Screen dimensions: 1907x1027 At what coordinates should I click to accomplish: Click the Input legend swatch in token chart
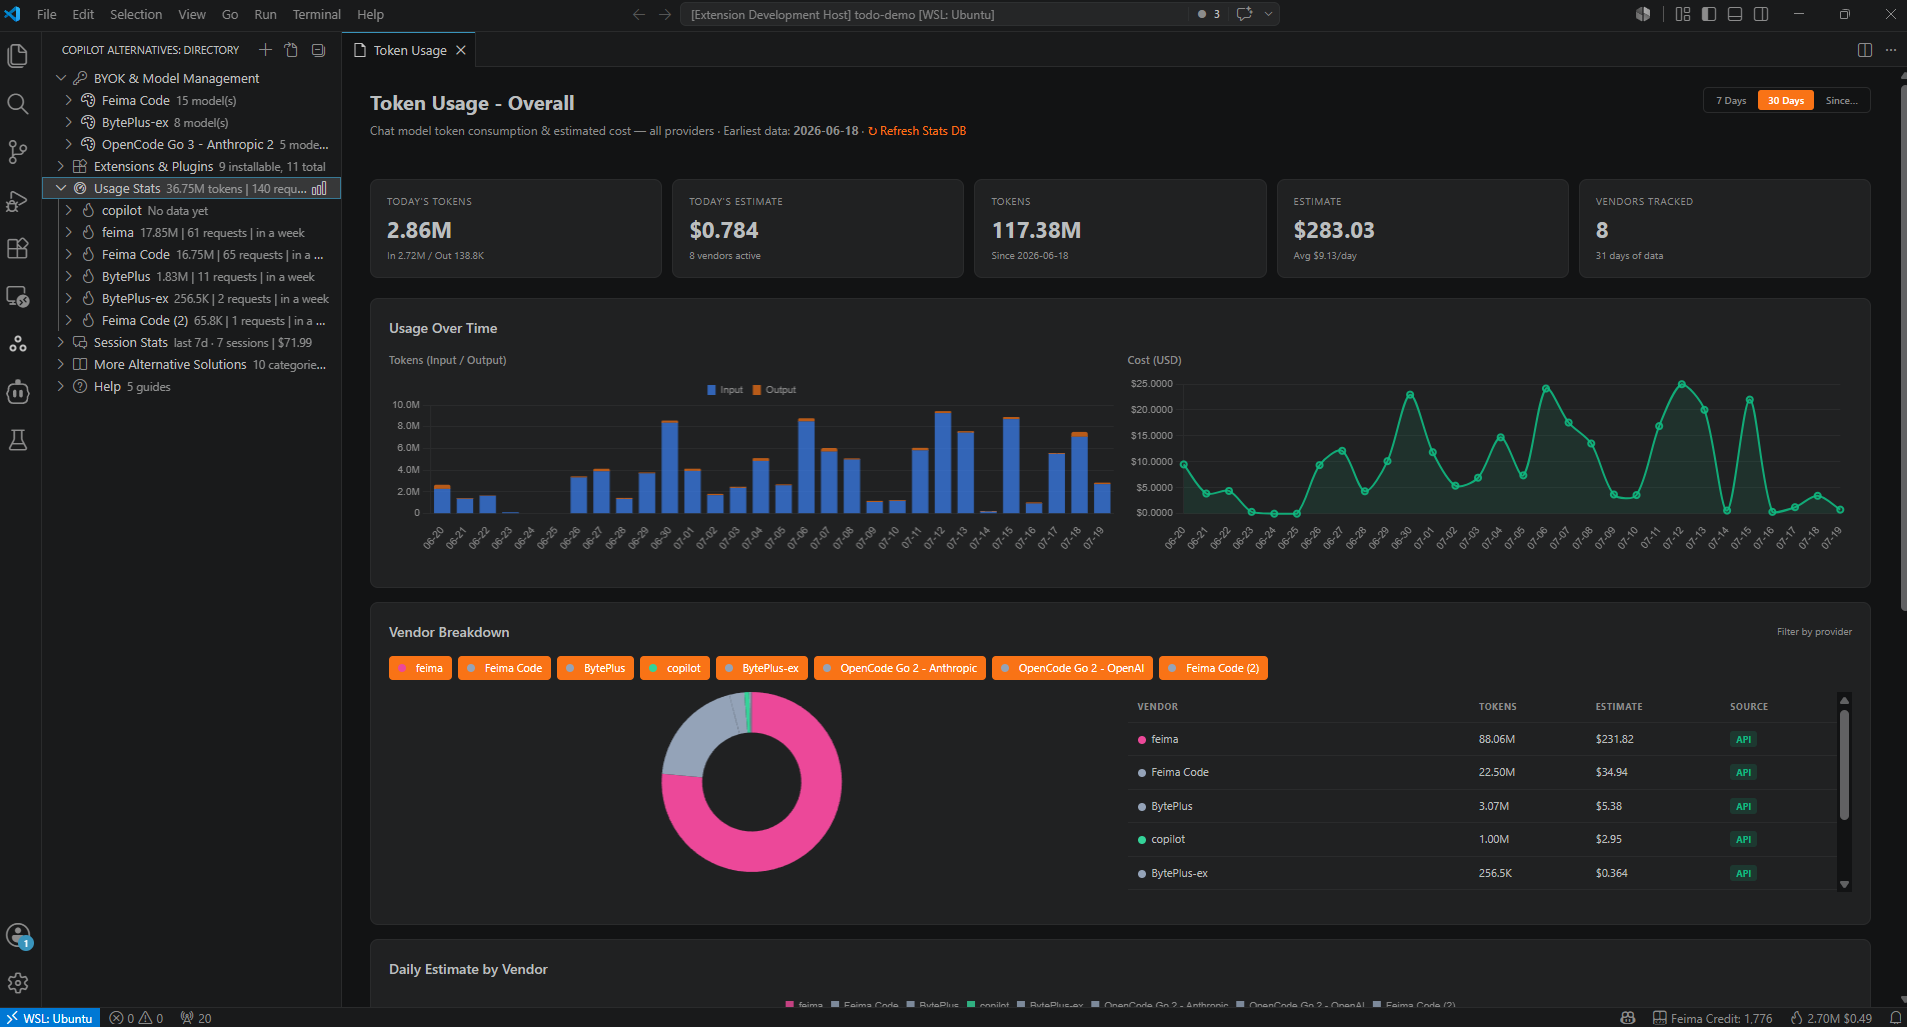(x=712, y=390)
